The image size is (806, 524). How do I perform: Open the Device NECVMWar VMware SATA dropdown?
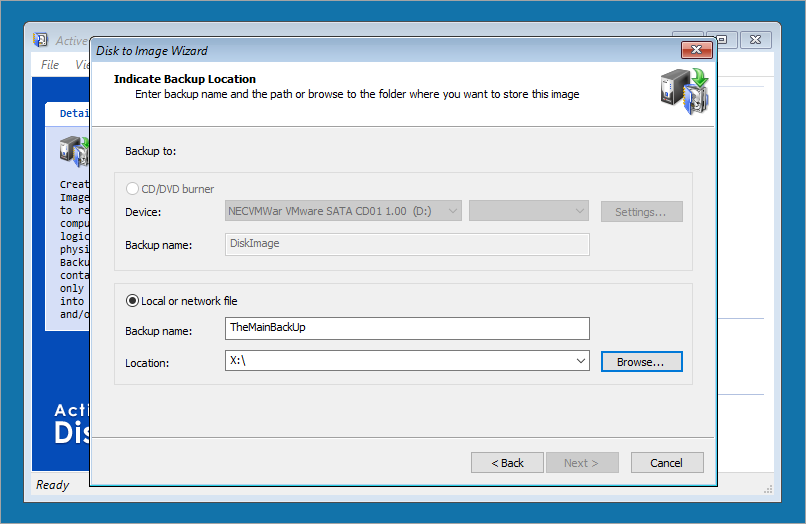click(x=343, y=211)
